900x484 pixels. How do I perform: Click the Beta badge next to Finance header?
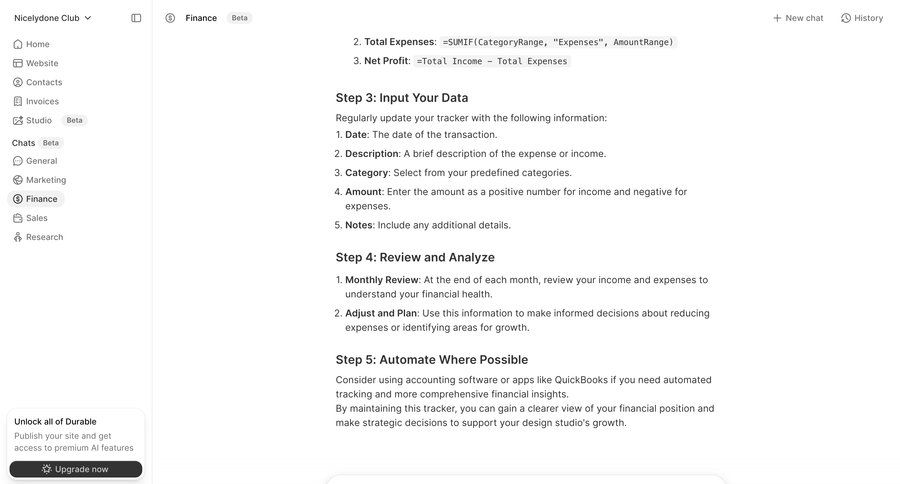click(240, 18)
